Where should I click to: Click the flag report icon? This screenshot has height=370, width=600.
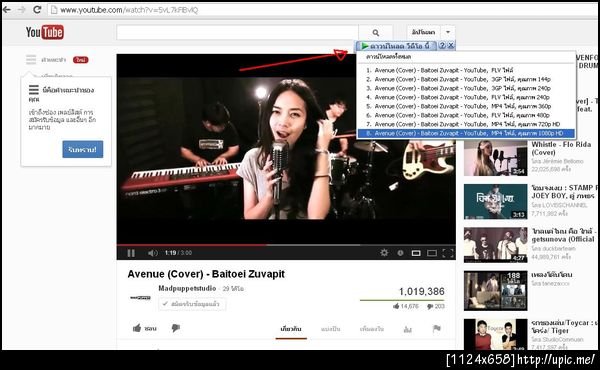[437, 328]
